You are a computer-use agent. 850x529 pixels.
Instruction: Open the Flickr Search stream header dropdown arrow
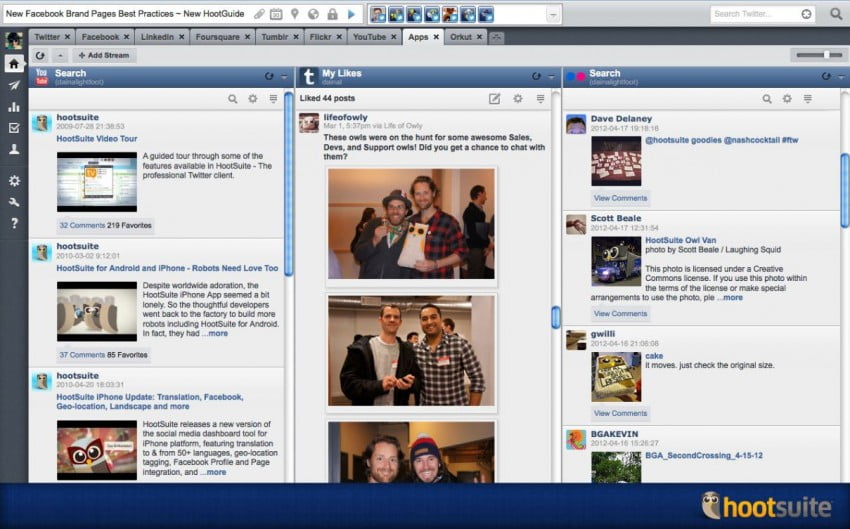click(x=841, y=77)
